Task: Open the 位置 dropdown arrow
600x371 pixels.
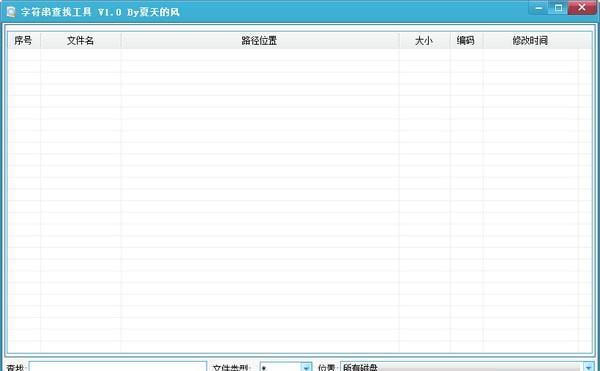Action: (589, 367)
